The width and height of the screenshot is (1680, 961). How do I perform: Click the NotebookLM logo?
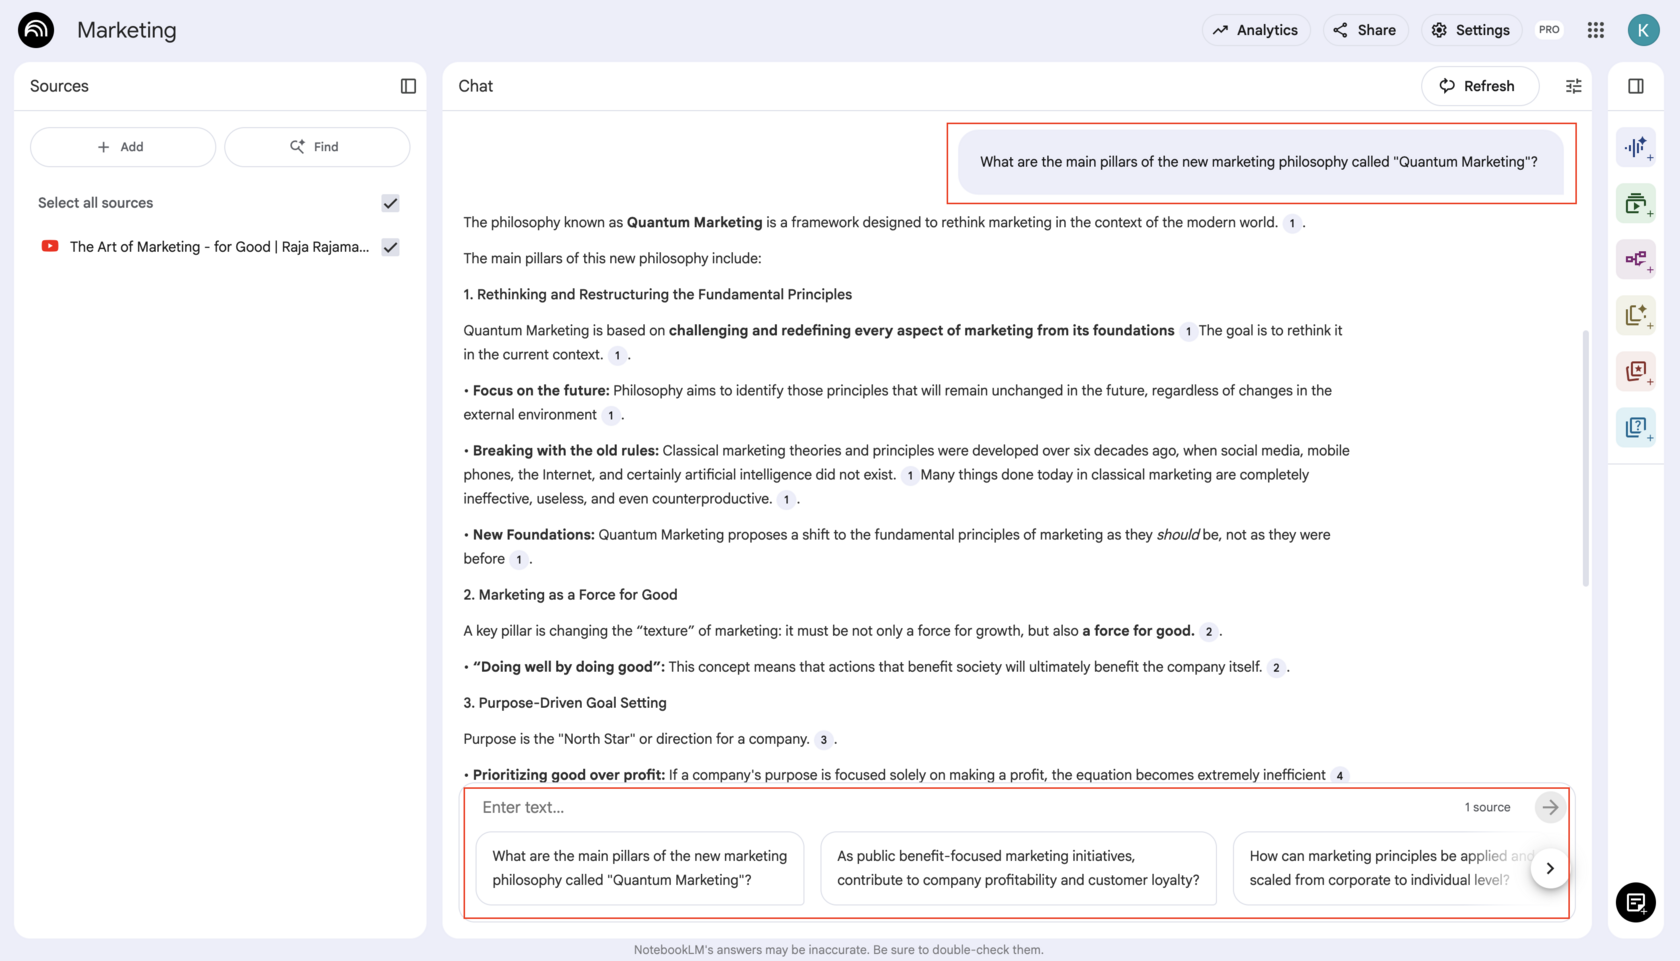coord(36,30)
